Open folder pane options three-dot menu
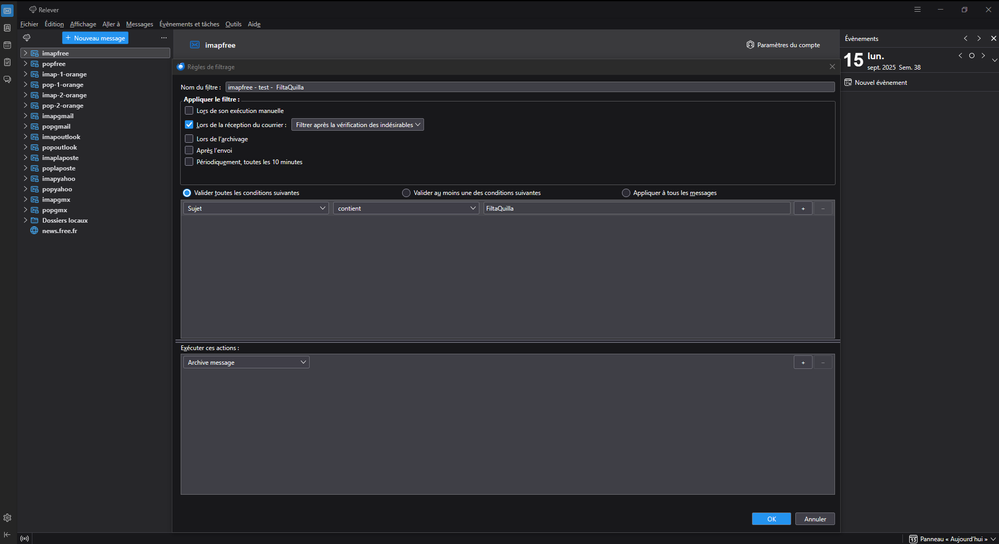This screenshot has width=999, height=544. click(x=163, y=38)
